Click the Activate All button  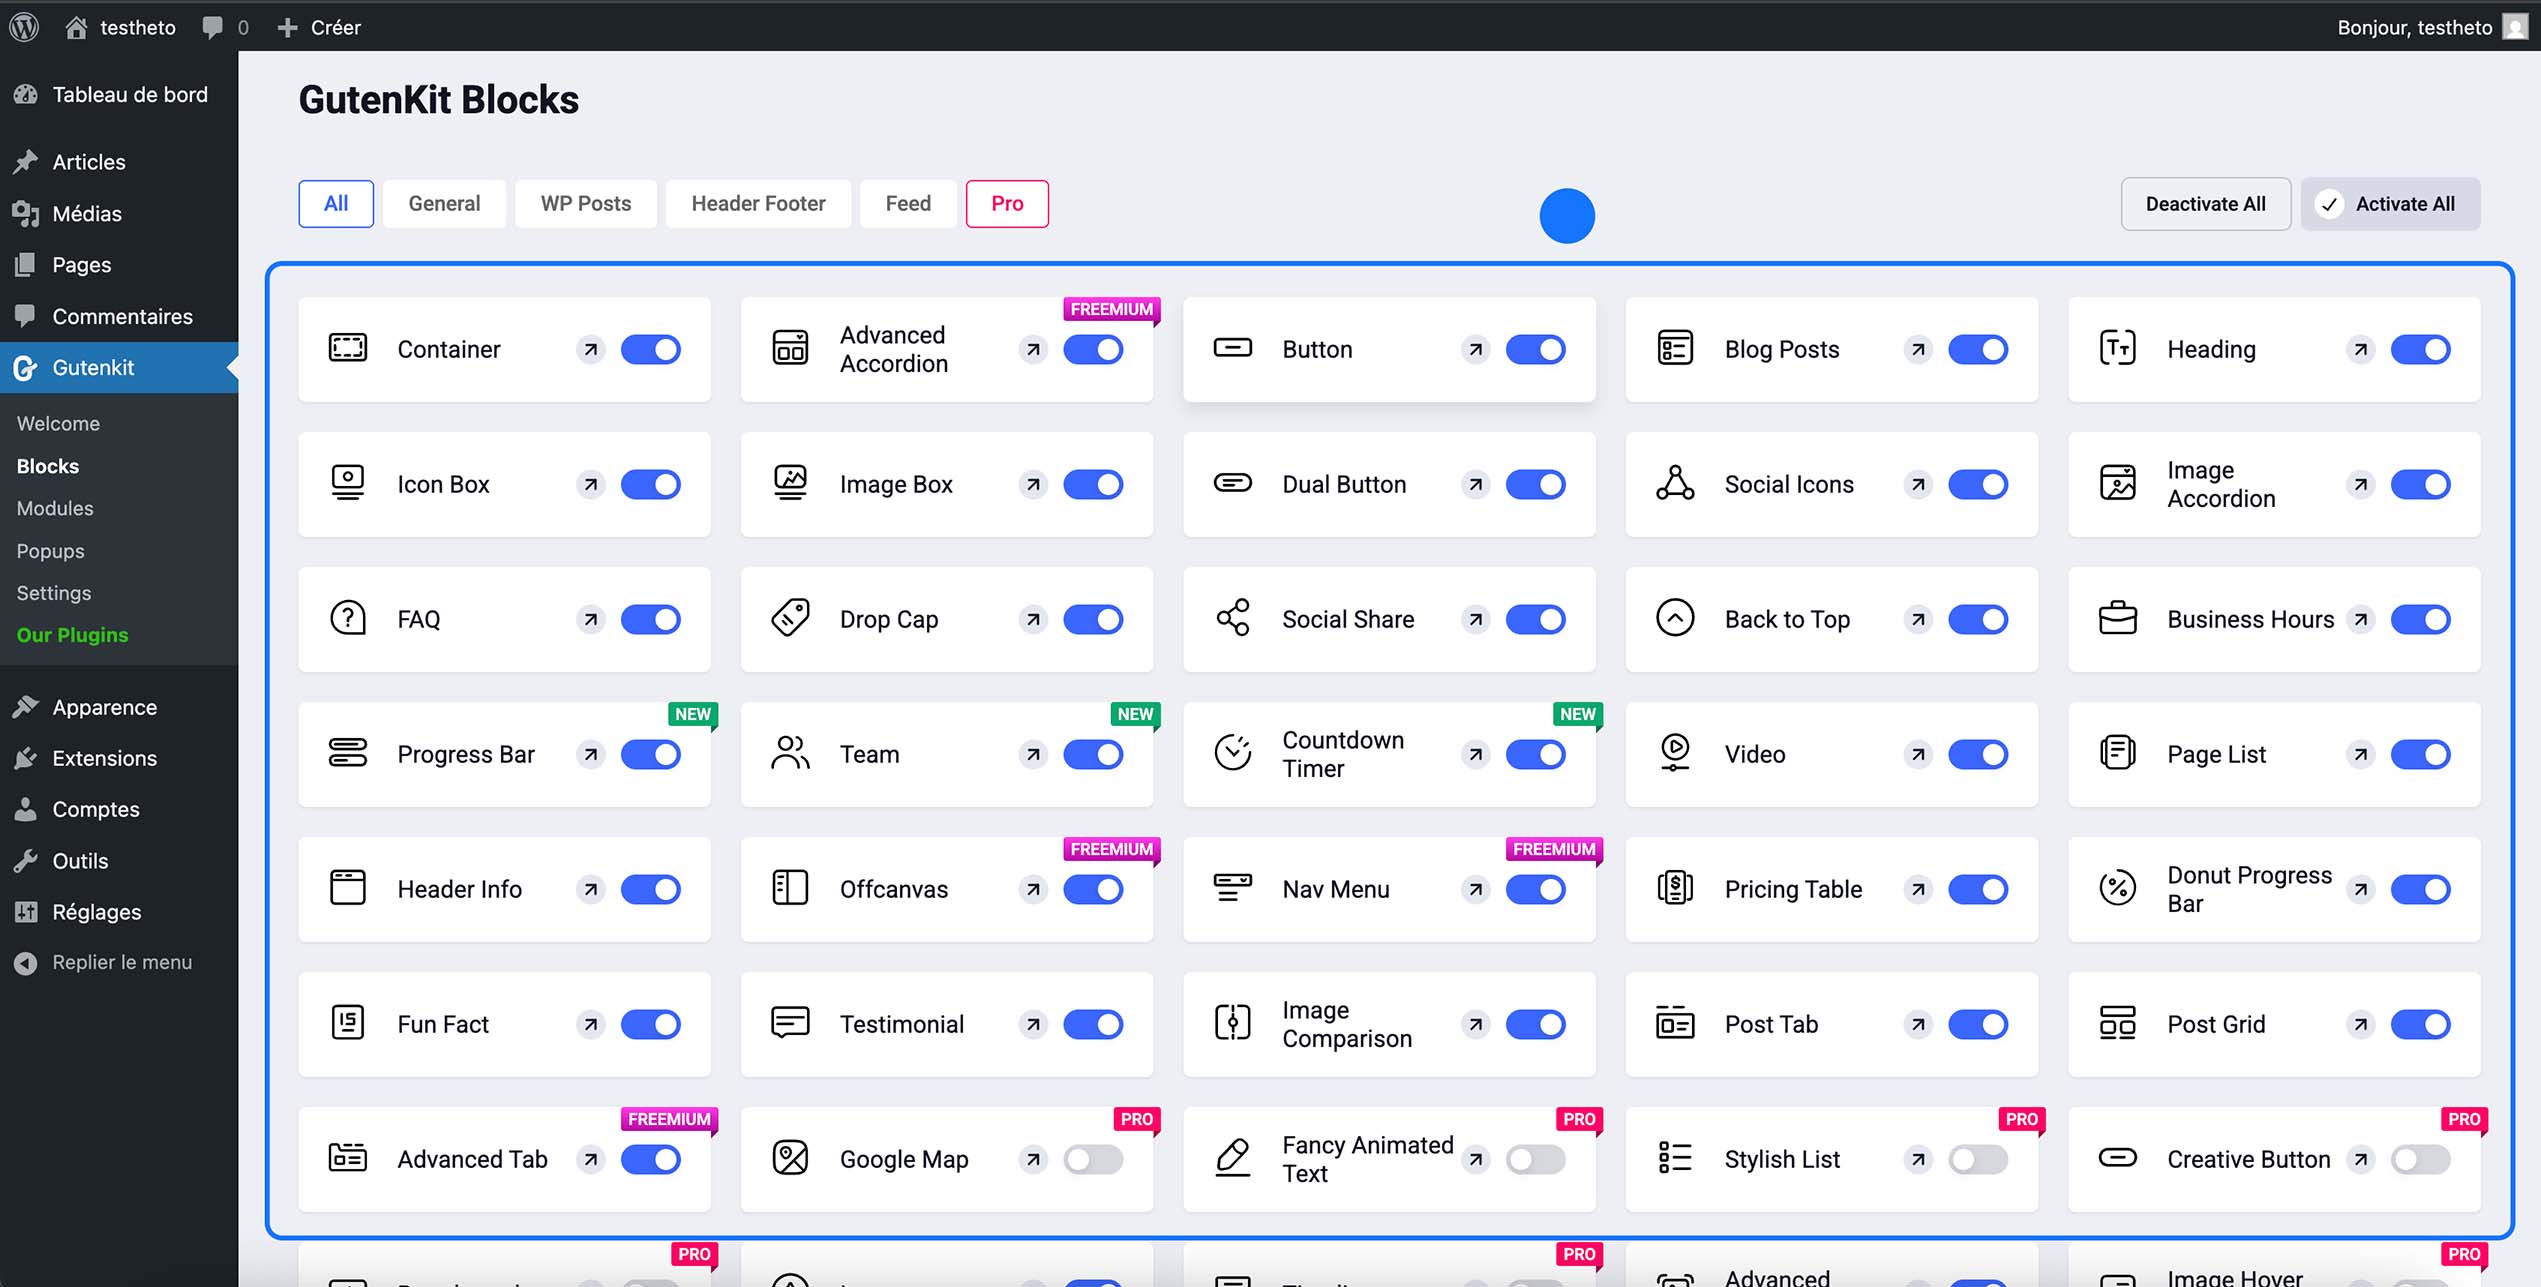point(2391,203)
